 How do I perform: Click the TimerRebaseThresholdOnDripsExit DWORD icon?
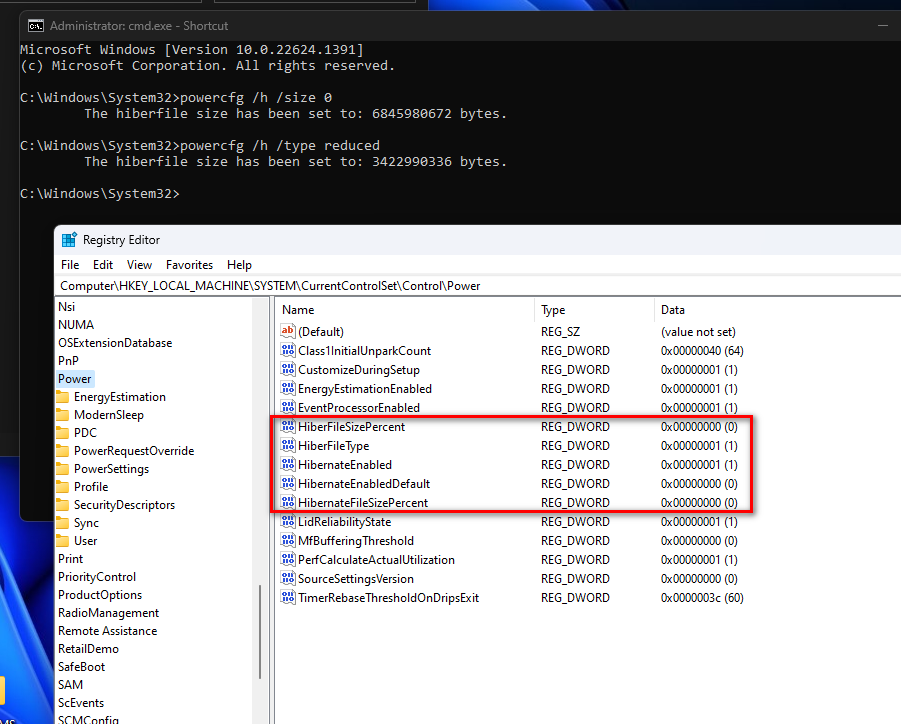287,596
